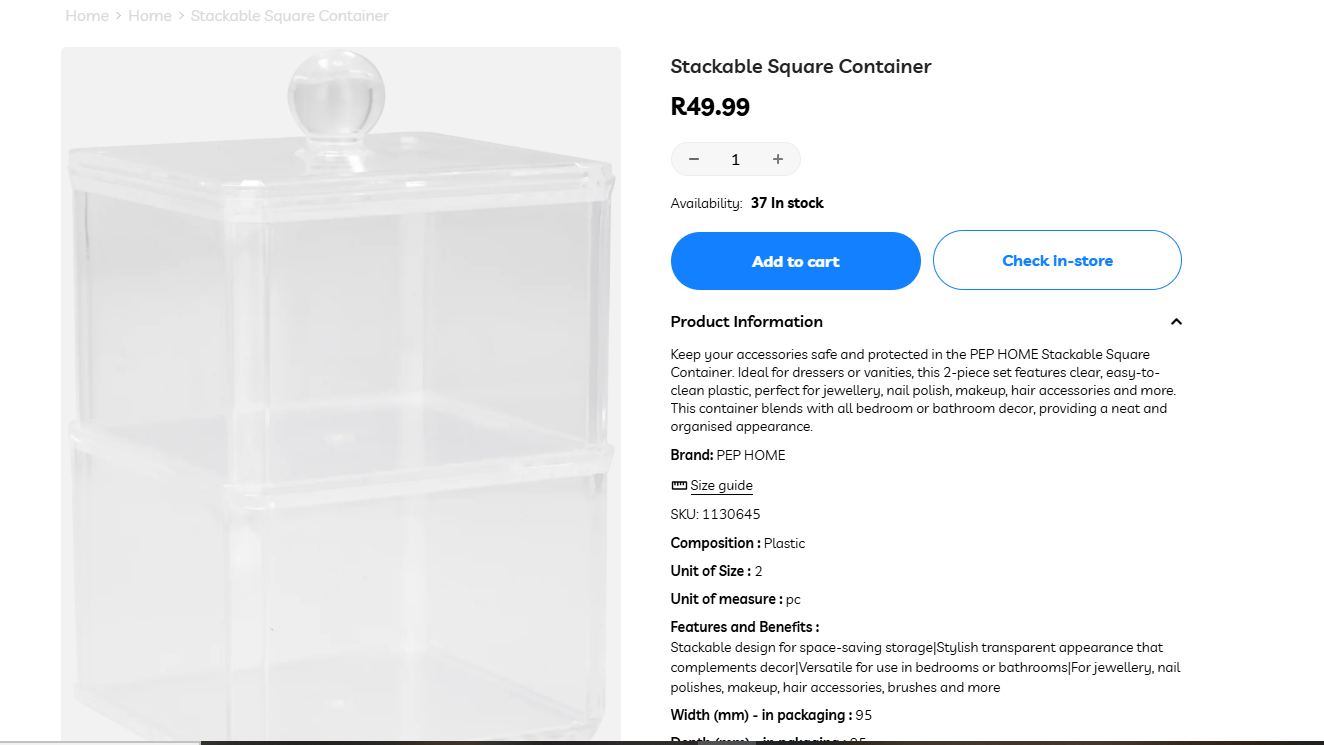Click the clear container product image
The image size is (1324, 745).
(340, 400)
